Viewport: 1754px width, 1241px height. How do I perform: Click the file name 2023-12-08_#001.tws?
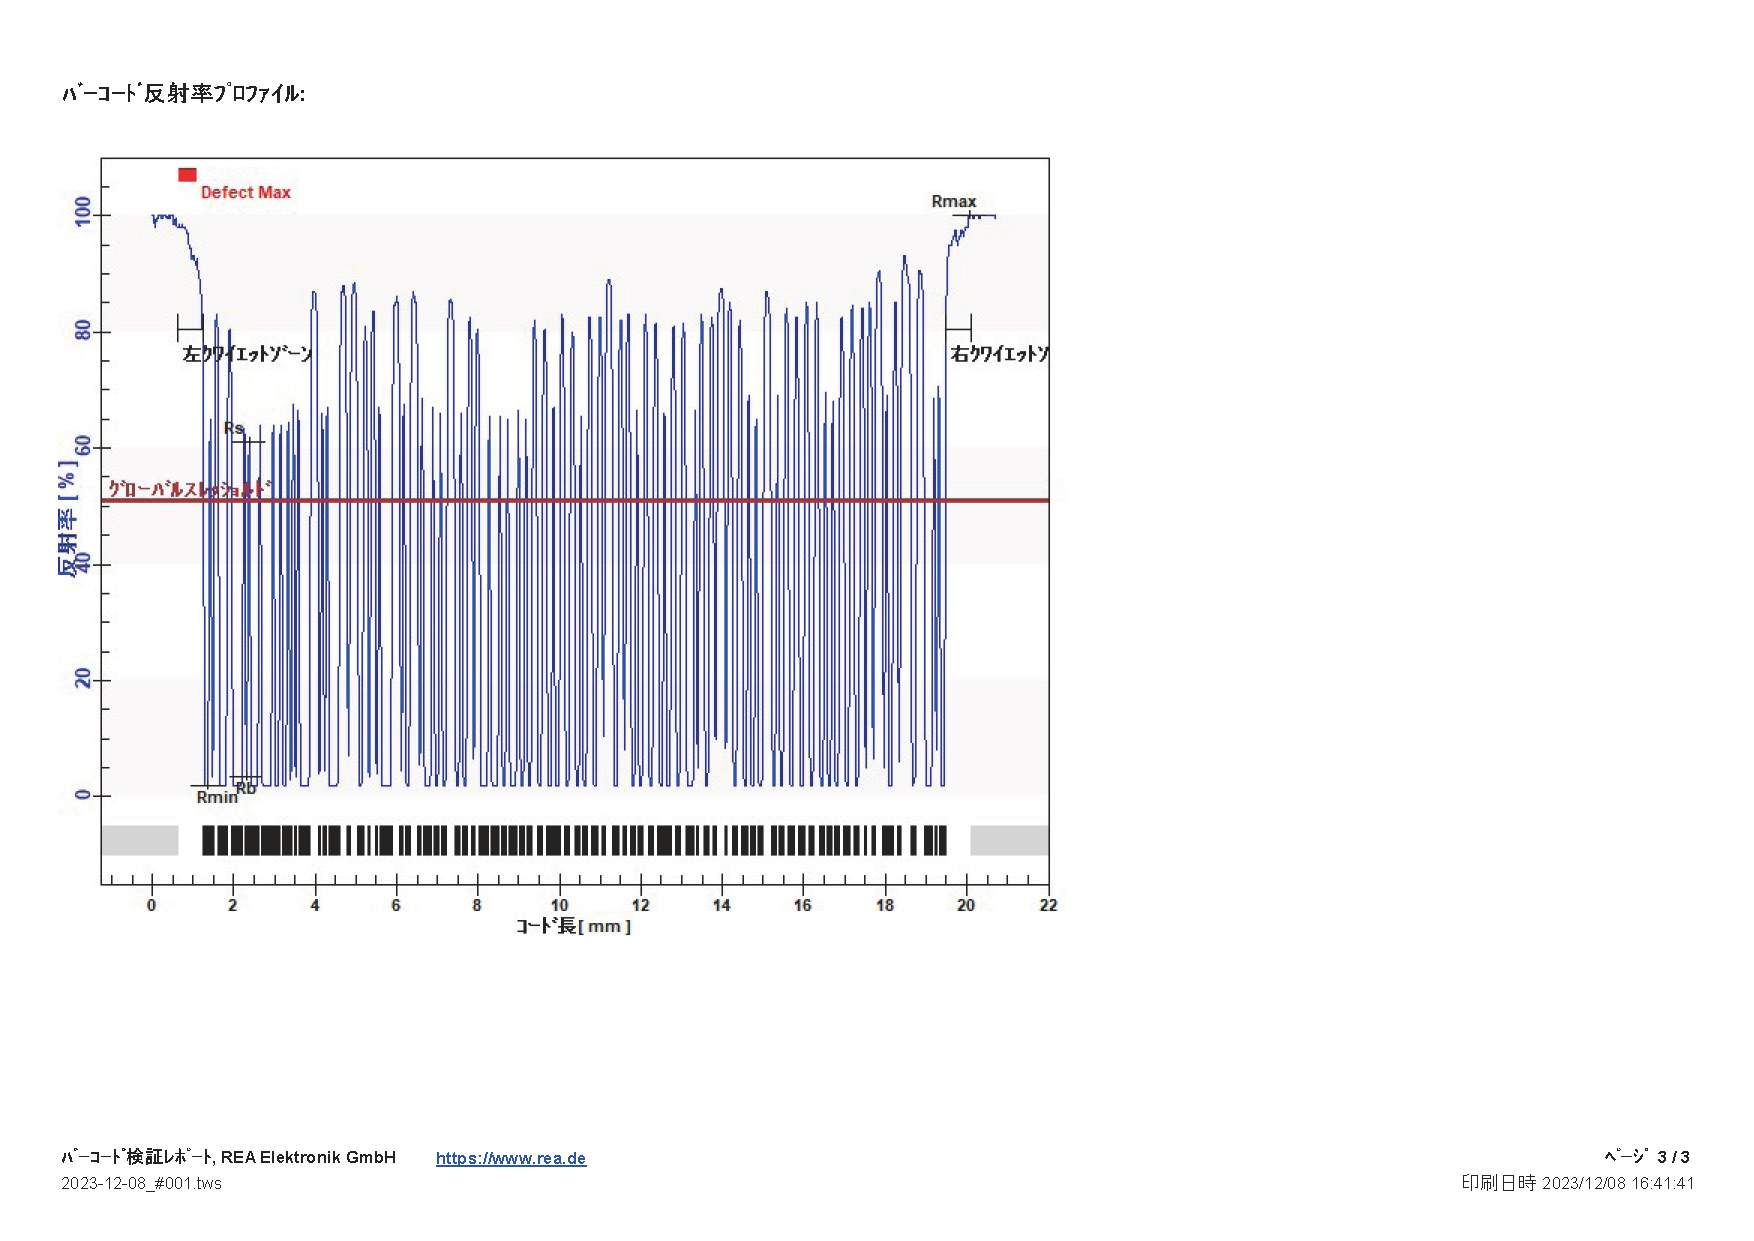141,1183
